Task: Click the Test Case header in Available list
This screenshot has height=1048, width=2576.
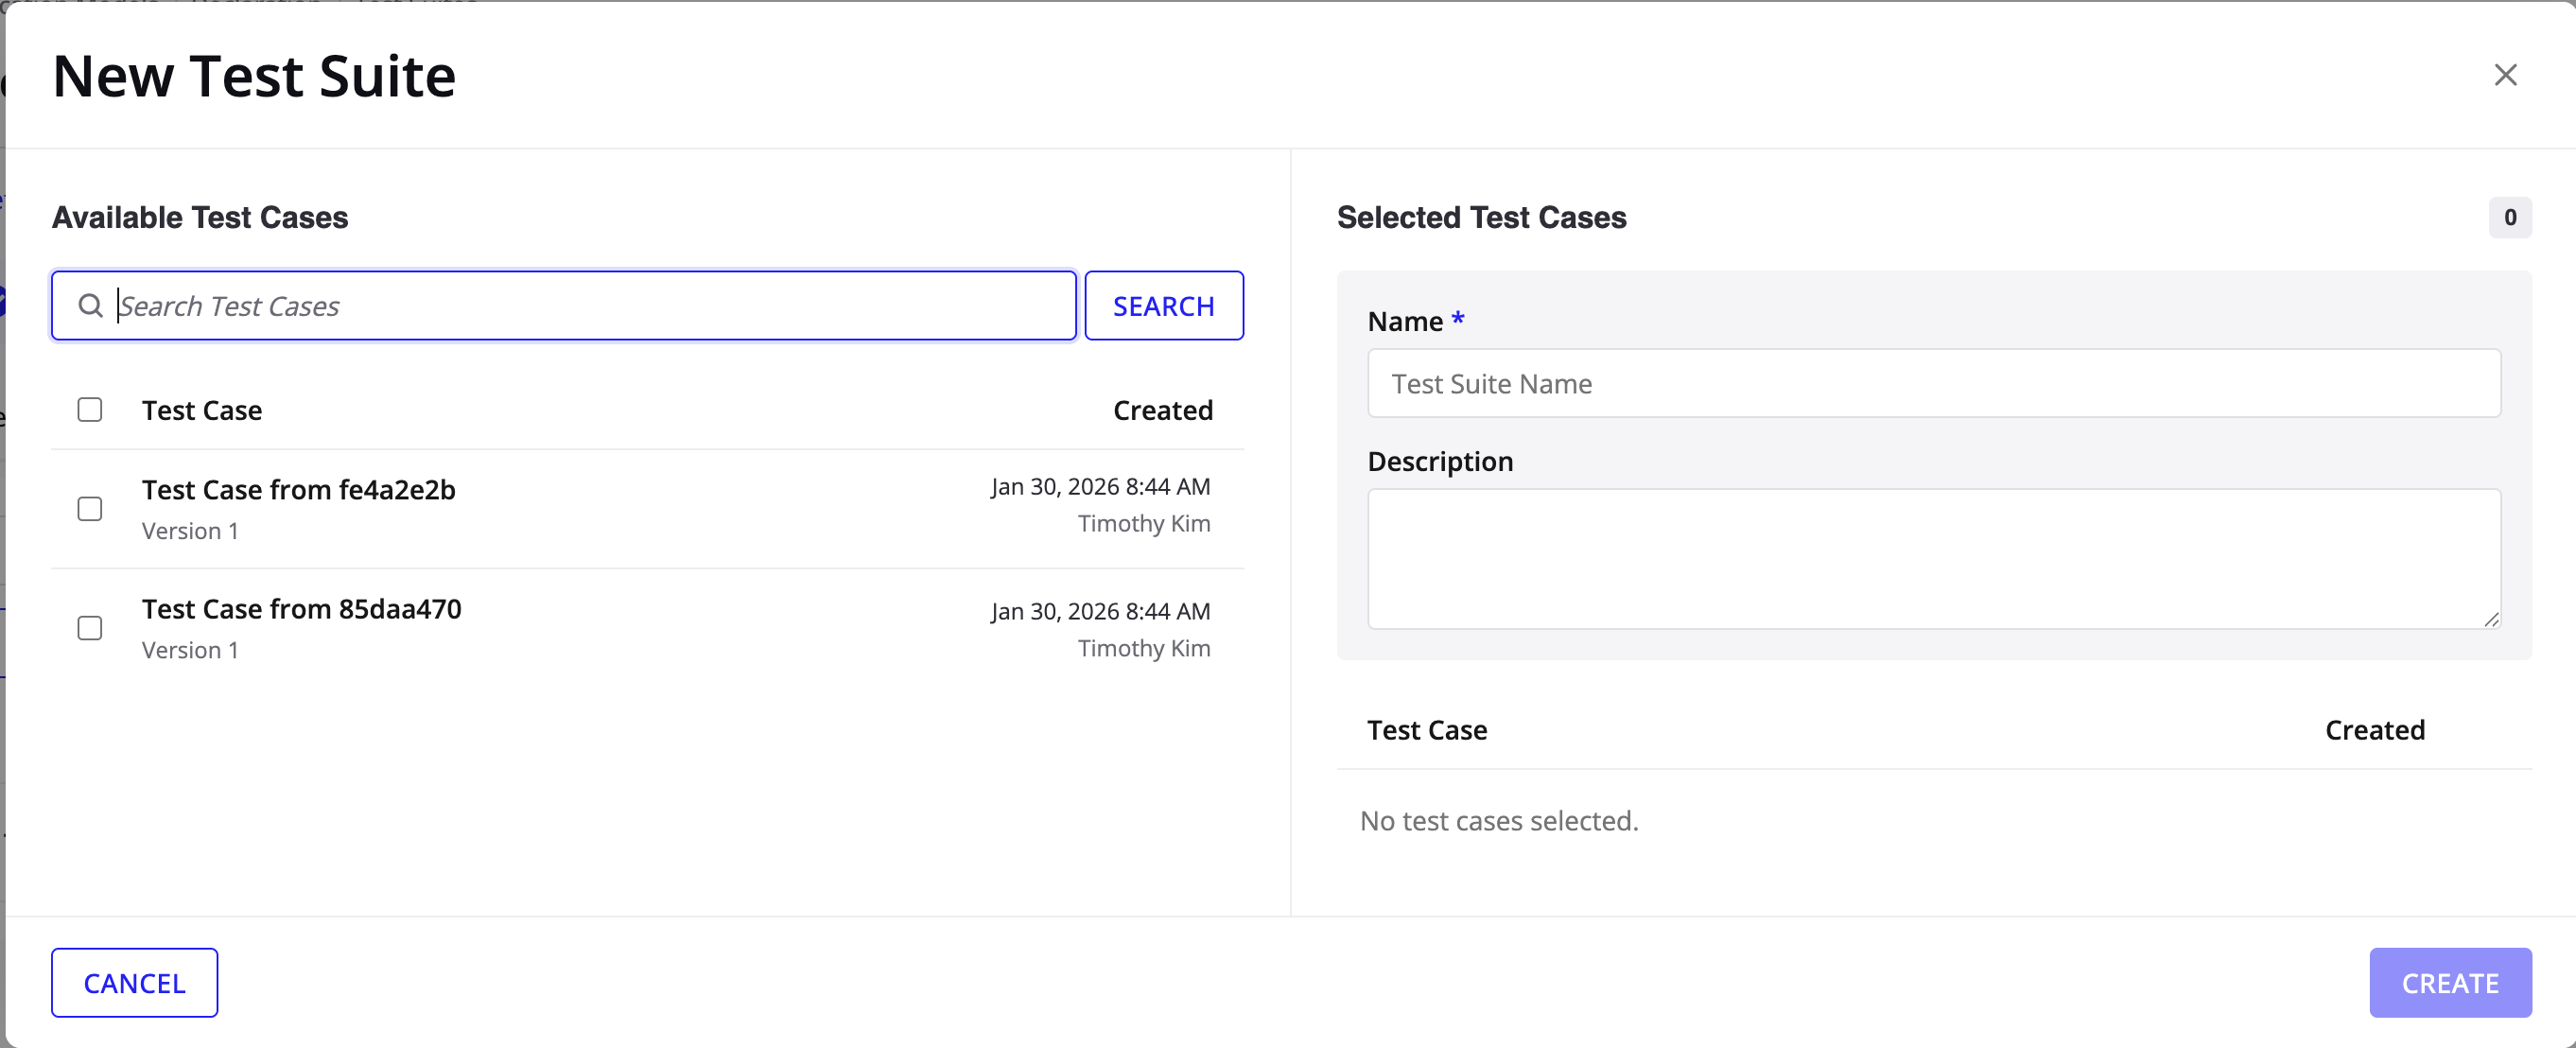Action: [x=202, y=410]
